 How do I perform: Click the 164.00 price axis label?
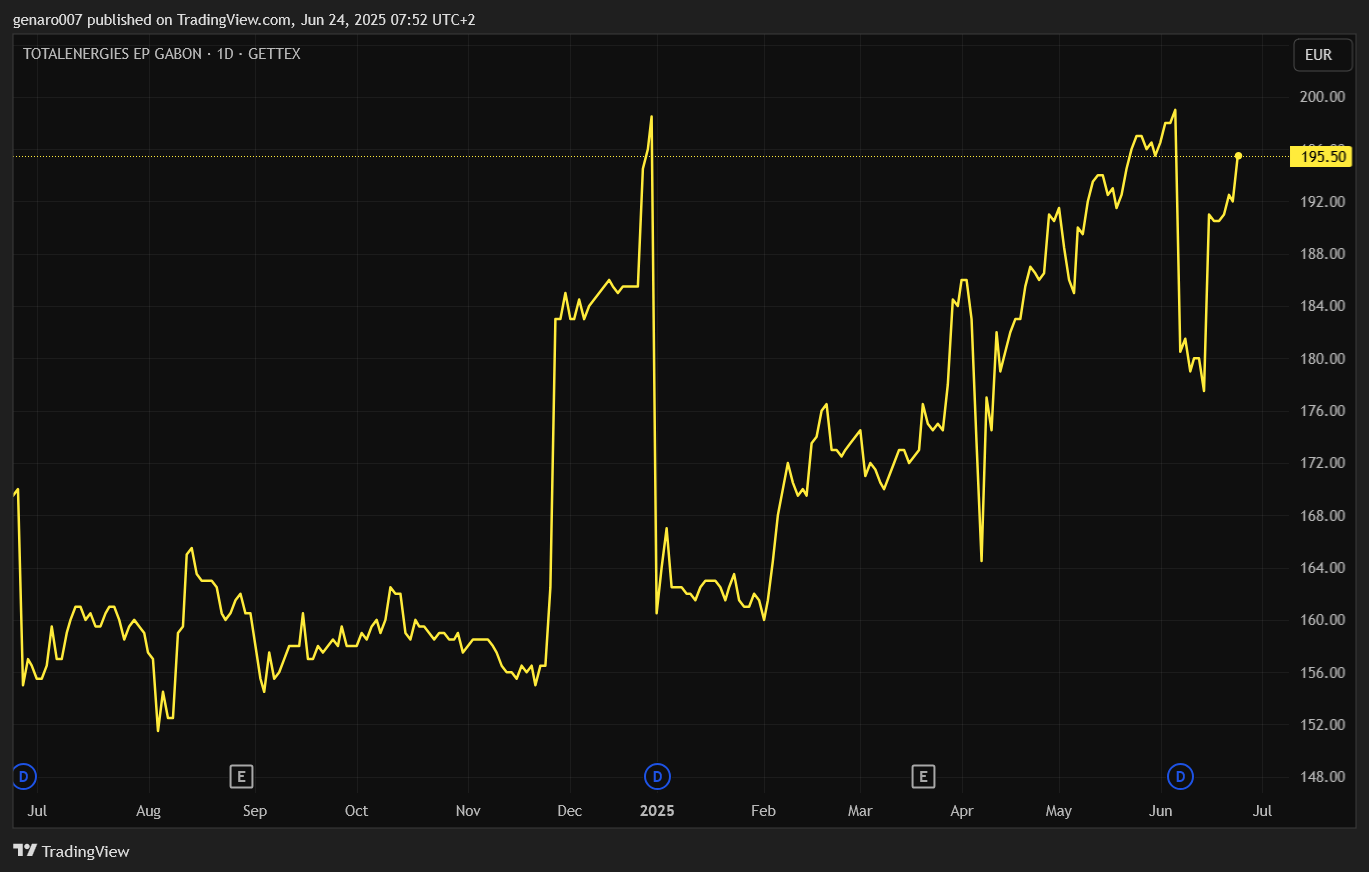click(x=1322, y=568)
